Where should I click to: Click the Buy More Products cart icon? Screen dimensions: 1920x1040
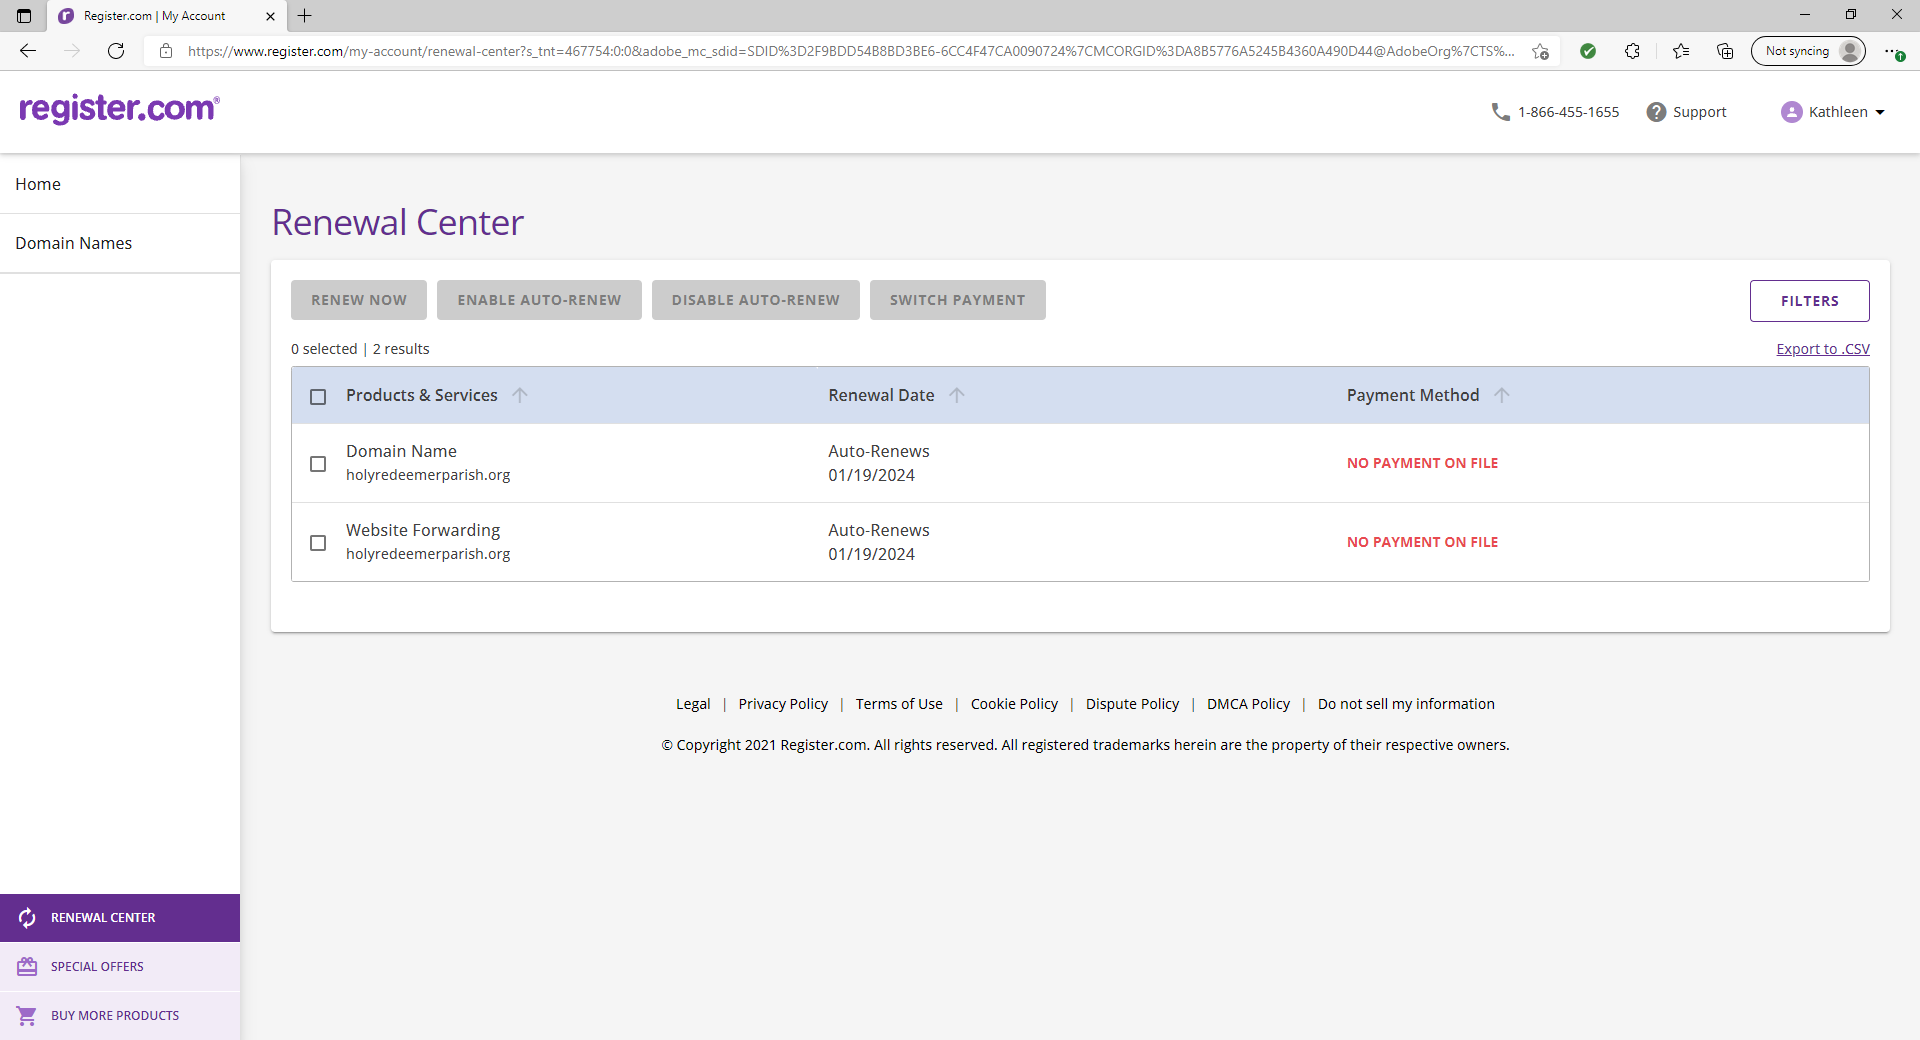[x=27, y=1015]
